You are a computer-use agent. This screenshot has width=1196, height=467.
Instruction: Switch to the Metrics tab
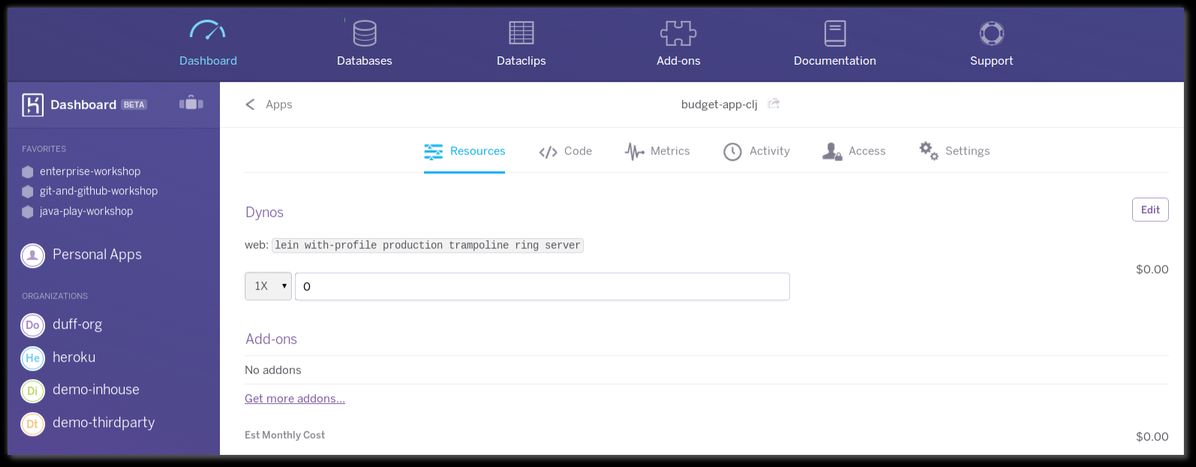pyautogui.click(x=657, y=151)
